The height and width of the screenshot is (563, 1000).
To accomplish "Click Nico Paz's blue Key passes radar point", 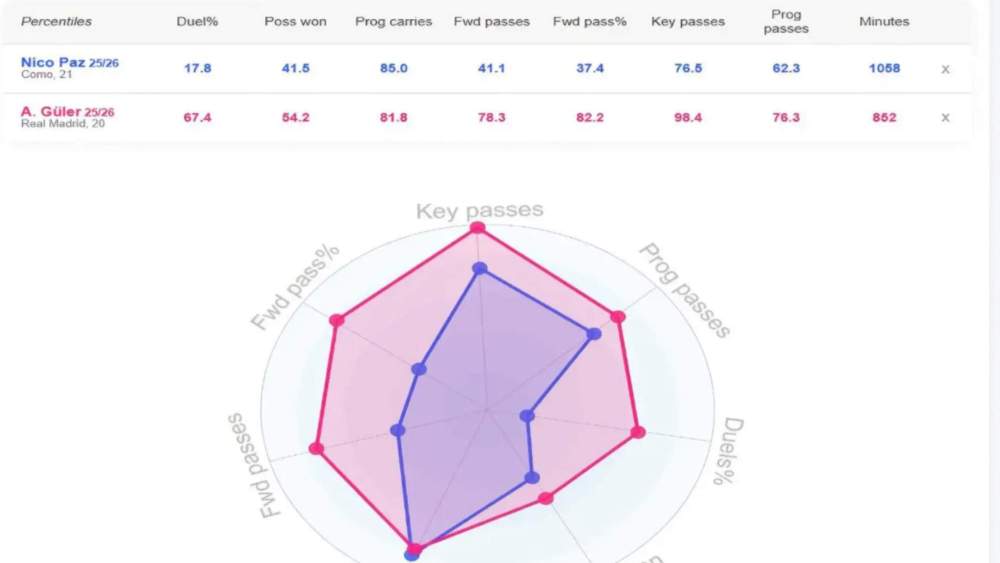I will point(480,268).
